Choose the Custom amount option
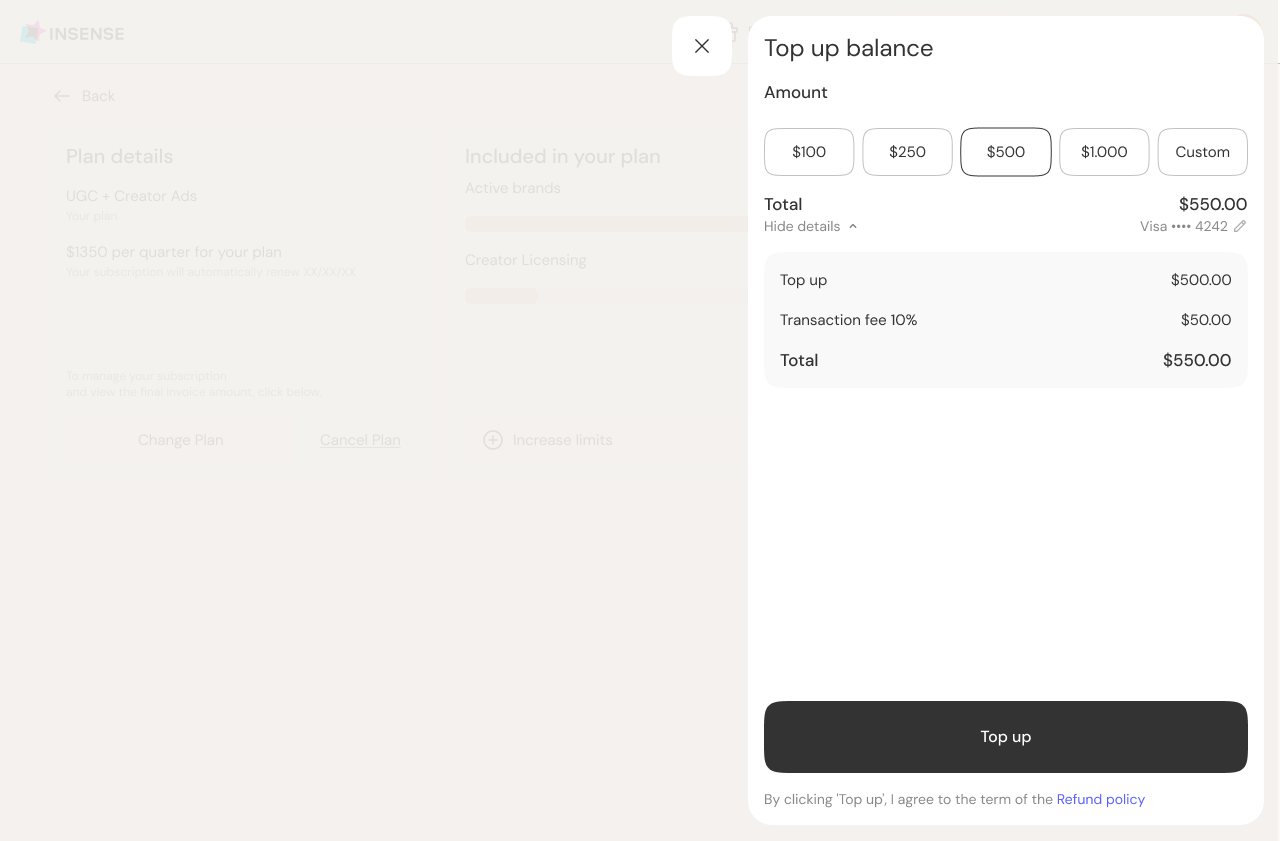 point(1202,151)
